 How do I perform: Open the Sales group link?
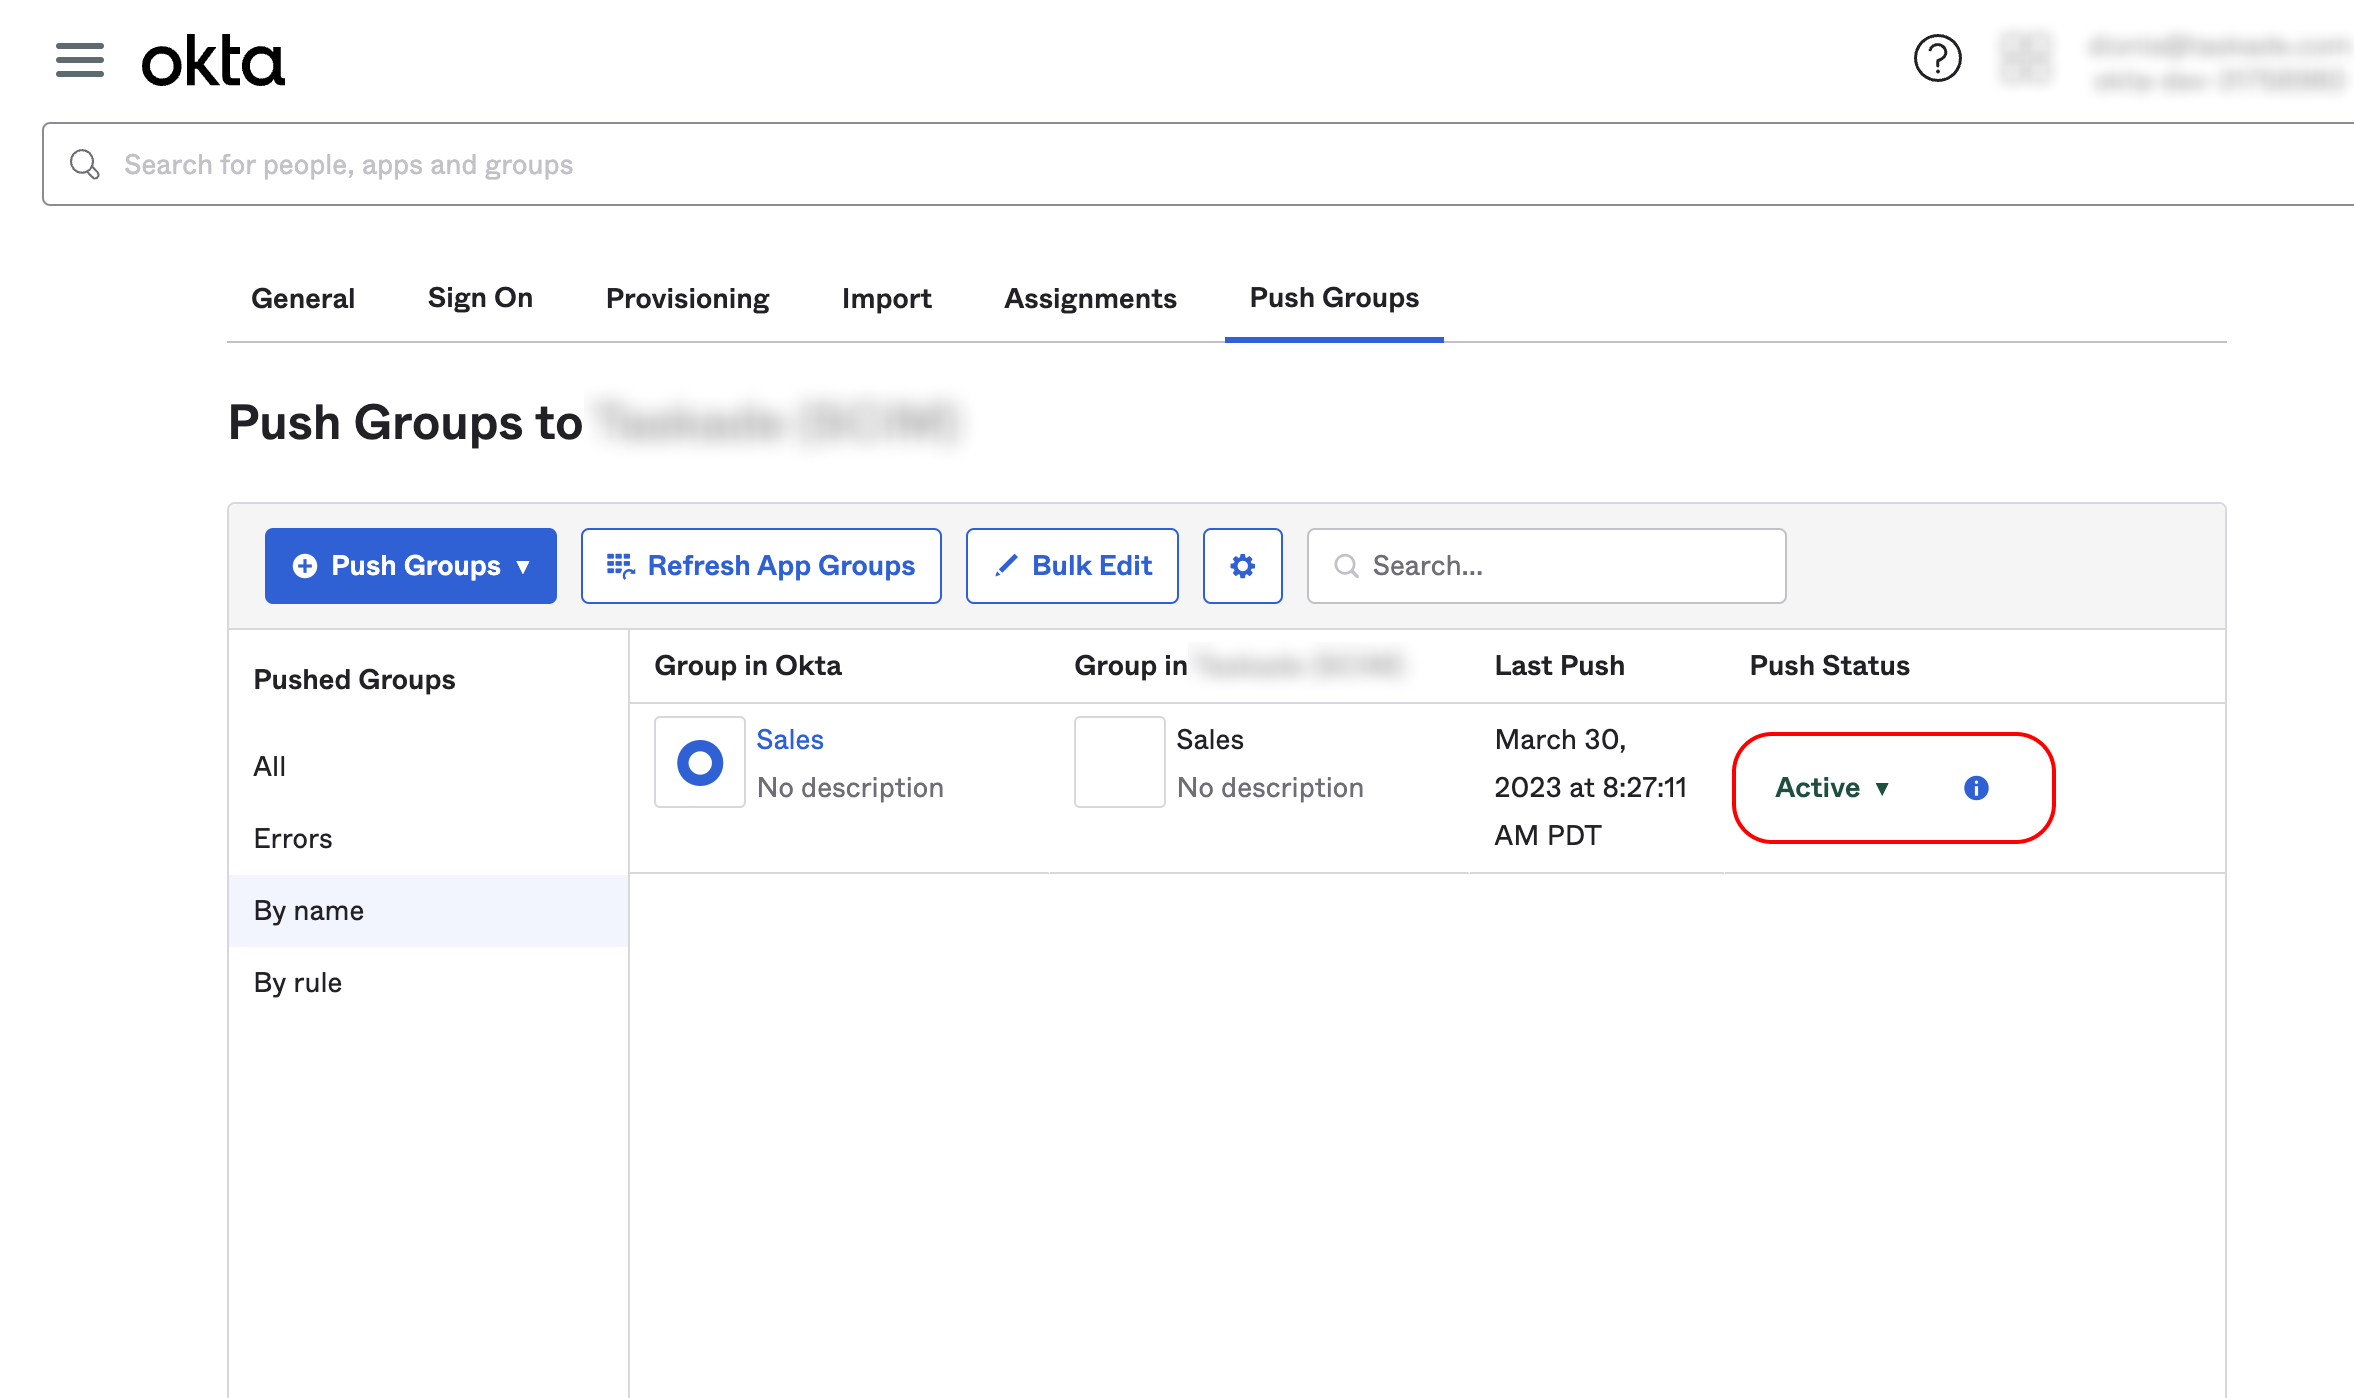coord(790,740)
